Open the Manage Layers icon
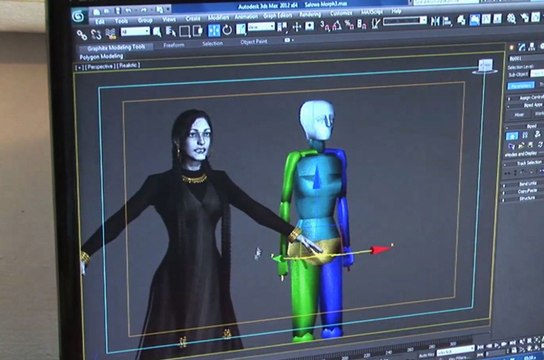The height and width of the screenshot is (360, 544). coord(461,20)
